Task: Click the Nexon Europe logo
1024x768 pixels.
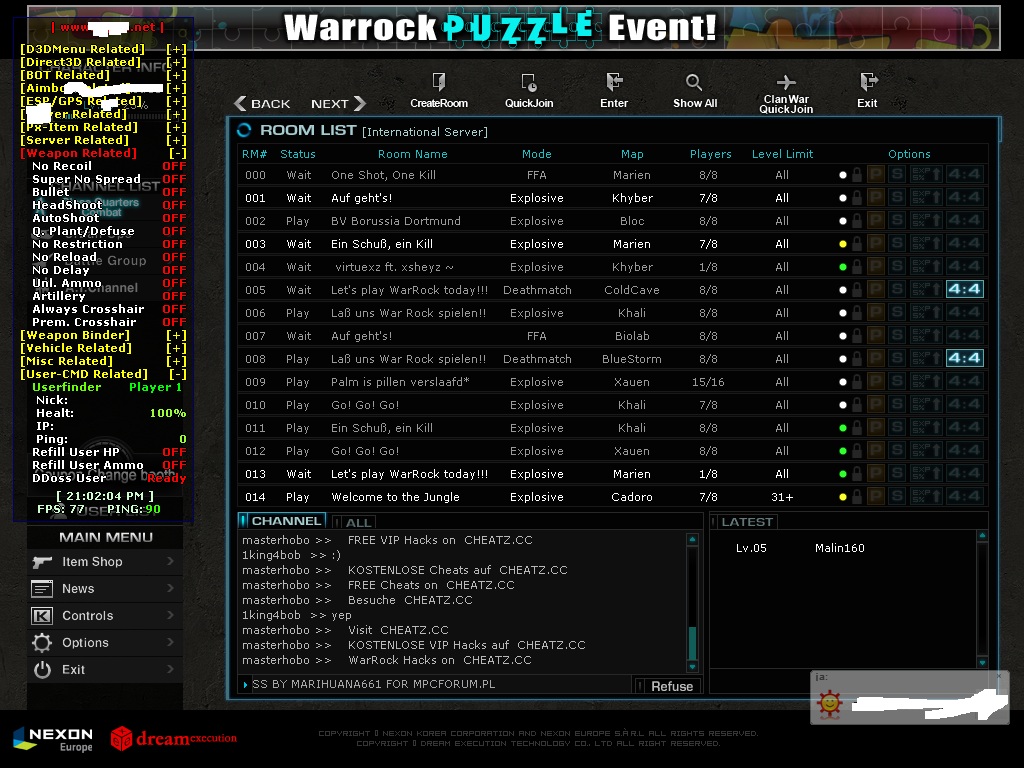Action: [x=53, y=740]
